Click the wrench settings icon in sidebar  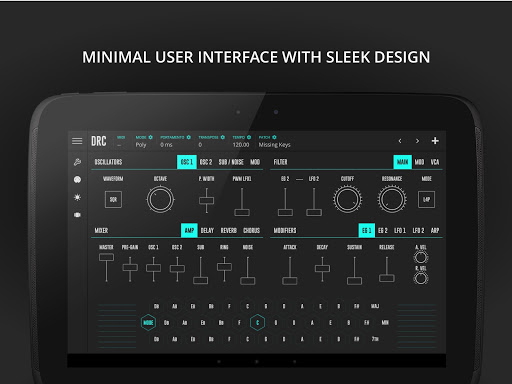tap(77, 162)
